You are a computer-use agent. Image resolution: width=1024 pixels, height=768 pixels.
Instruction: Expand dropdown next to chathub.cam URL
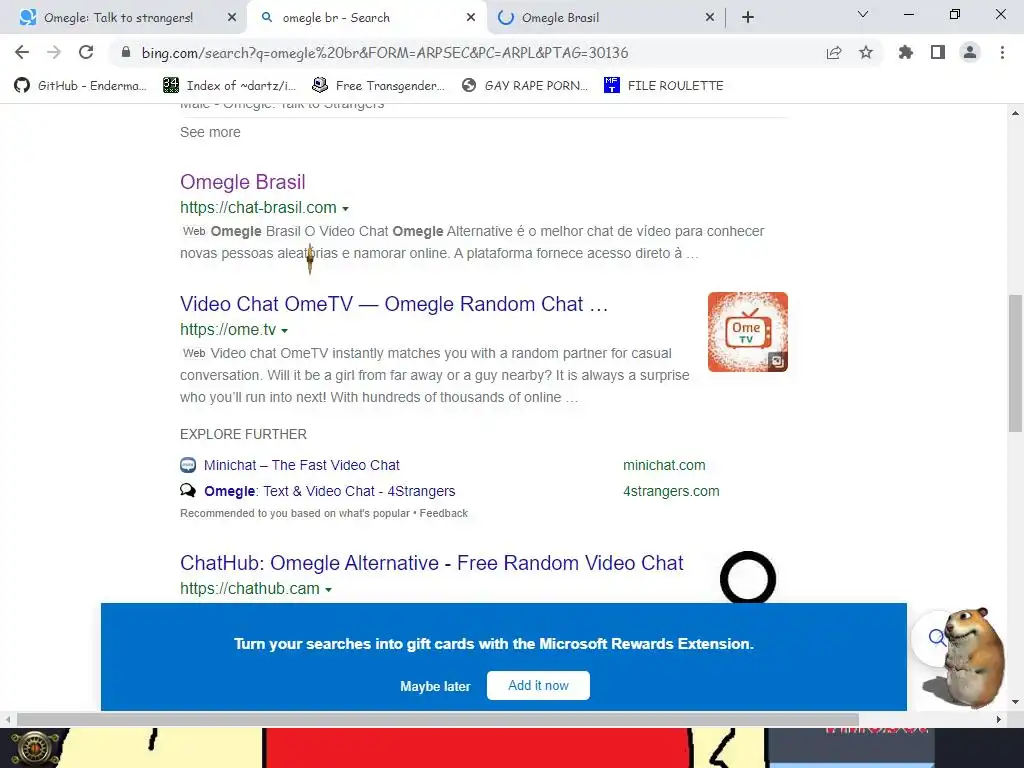[328, 589]
